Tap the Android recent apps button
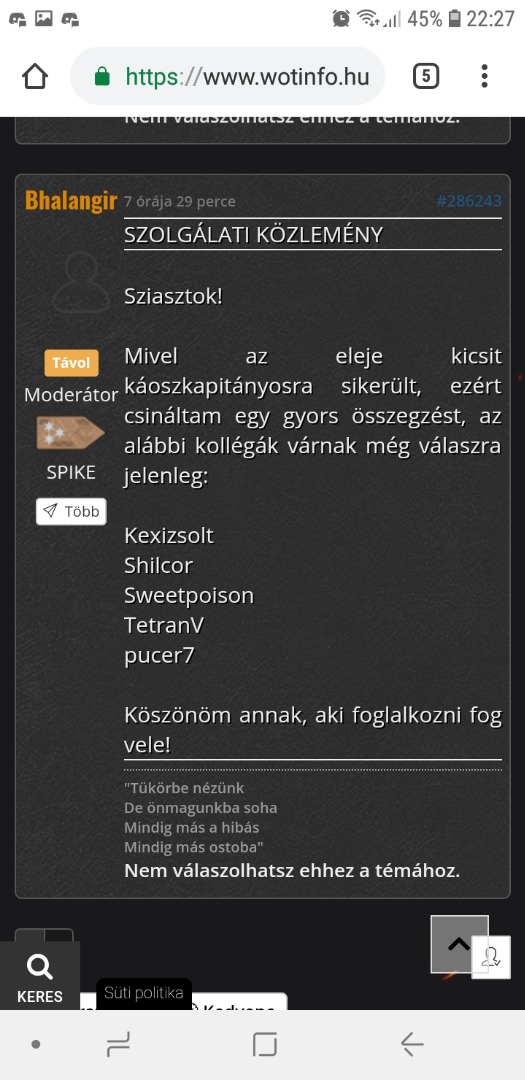525x1080 pixels. coord(119,1045)
